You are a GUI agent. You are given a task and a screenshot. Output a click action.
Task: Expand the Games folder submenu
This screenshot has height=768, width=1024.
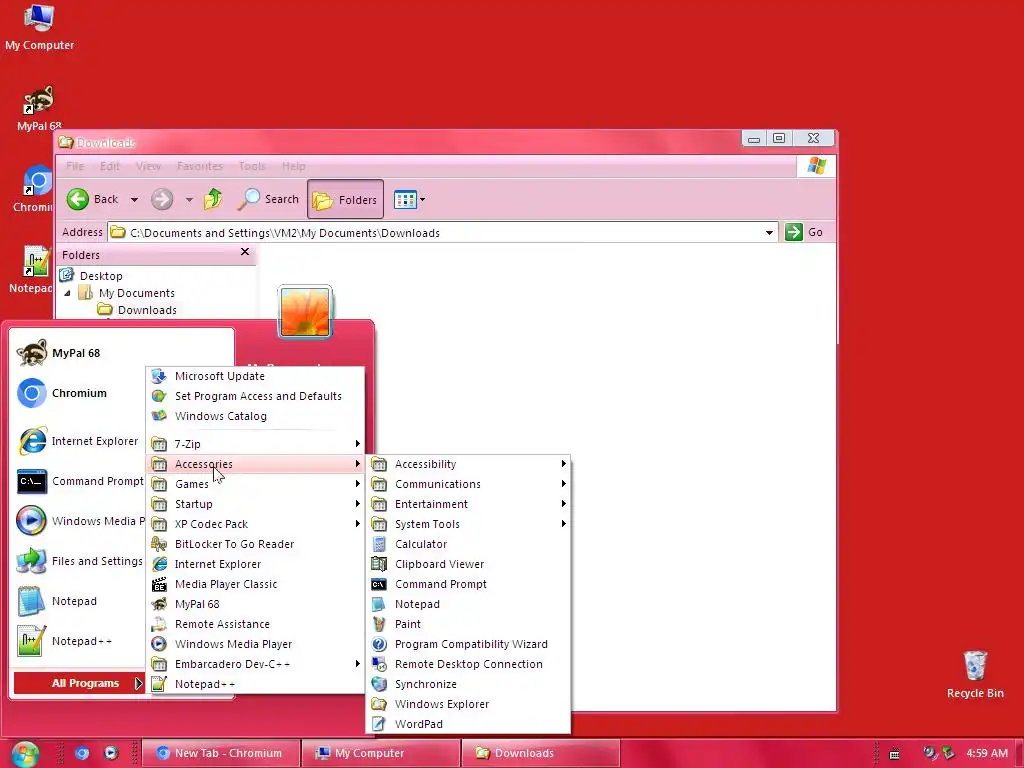(255, 484)
